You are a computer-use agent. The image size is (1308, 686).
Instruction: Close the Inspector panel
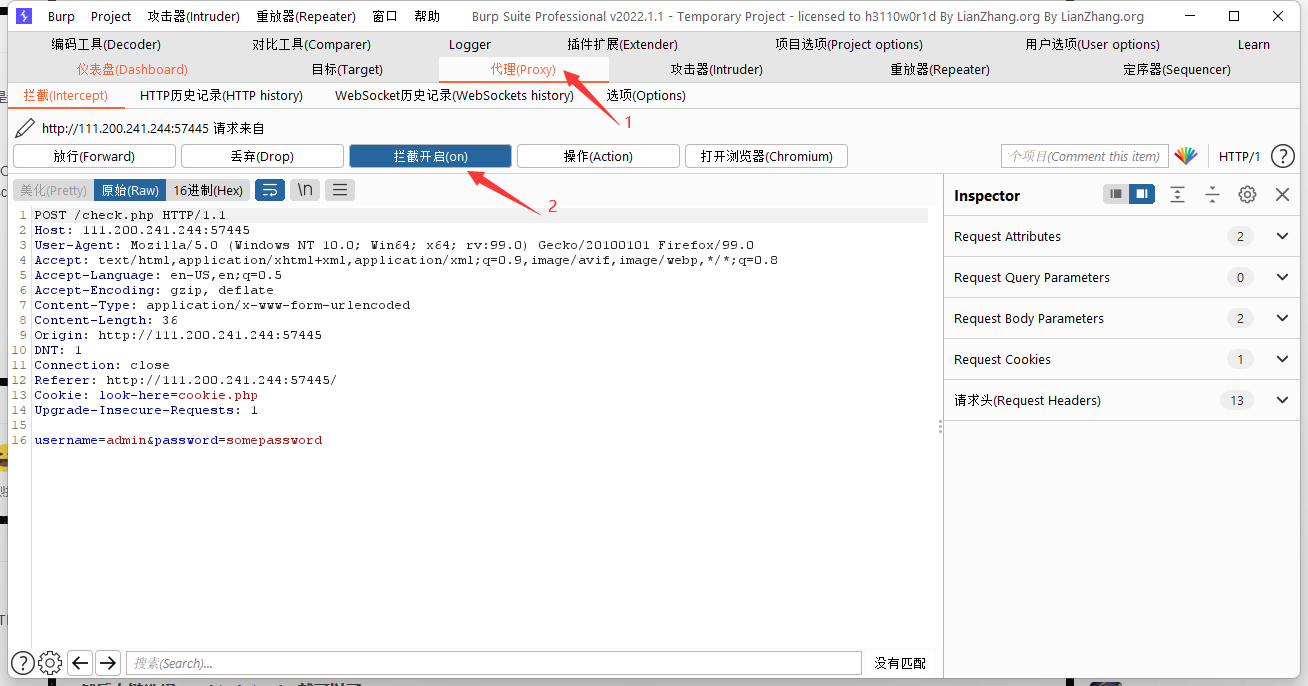click(1282, 195)
